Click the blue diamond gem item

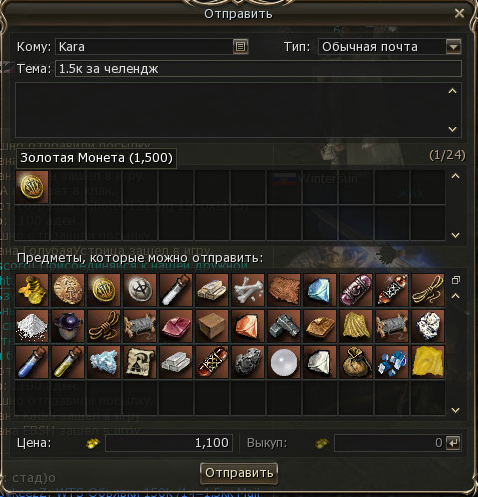click(320, 290)
